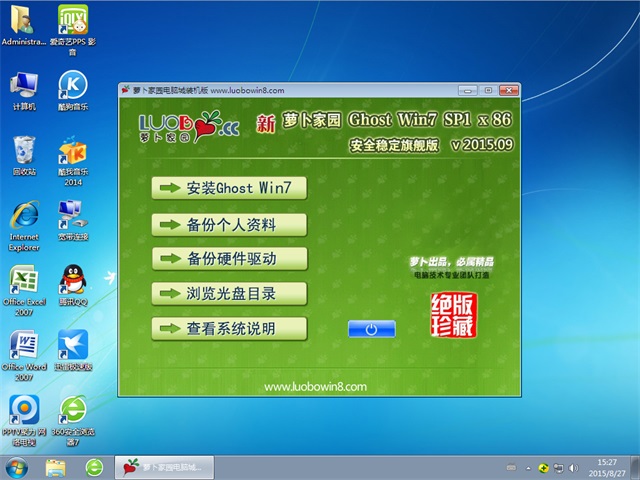Open the 爱奇艺PPS 影音 desktop icon
The width and height of the screenshot is (640, 480).
tap(72, 21)
